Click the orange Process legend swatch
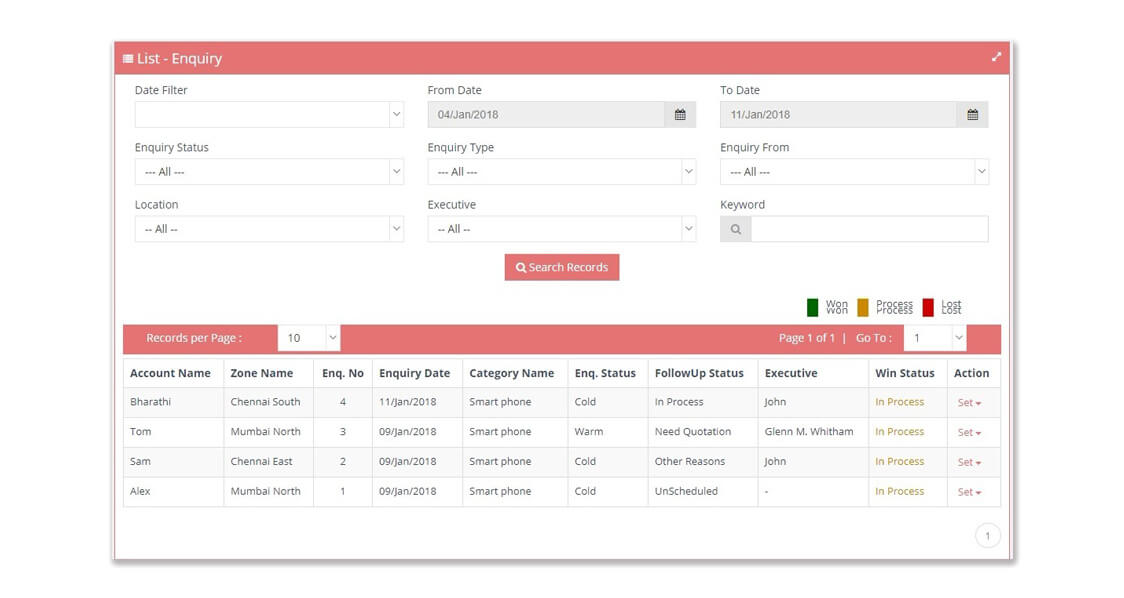Image resolution: width=1124 pixels, height=598 pixels. (x=862, y=308)
